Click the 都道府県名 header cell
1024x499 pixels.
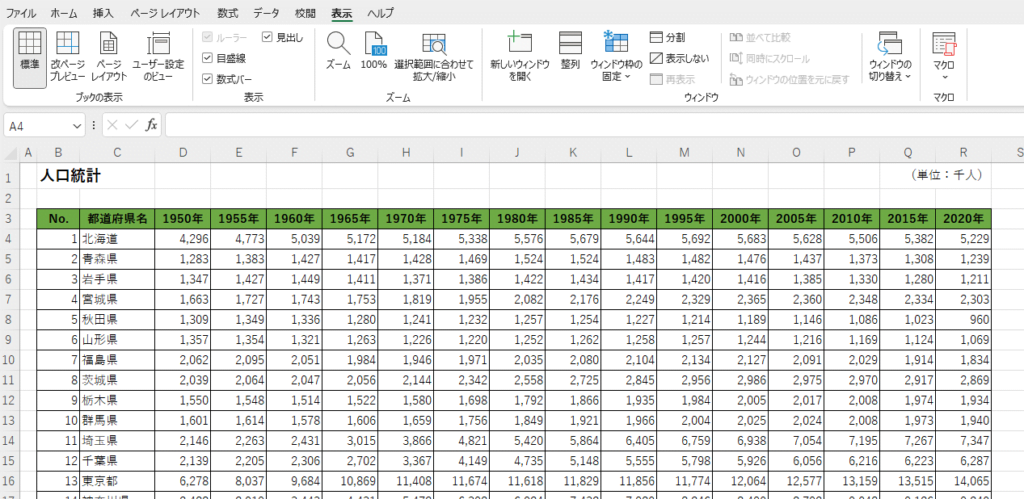(x=118, y=219)
